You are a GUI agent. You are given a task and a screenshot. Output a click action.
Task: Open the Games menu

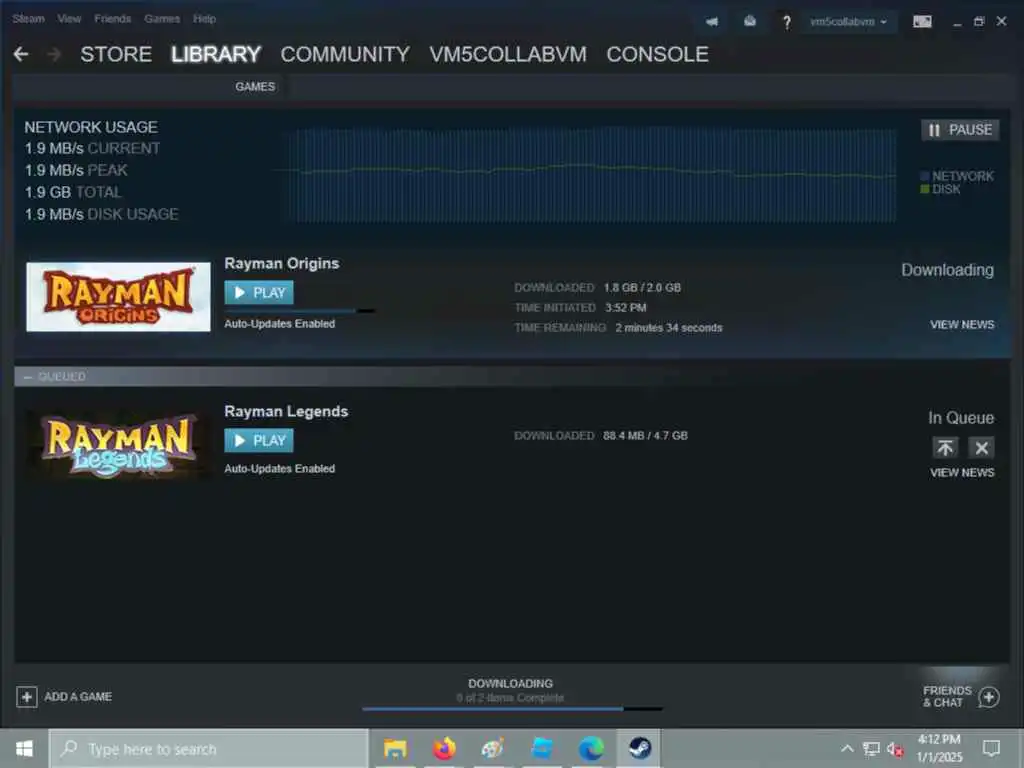coord(162,19)
